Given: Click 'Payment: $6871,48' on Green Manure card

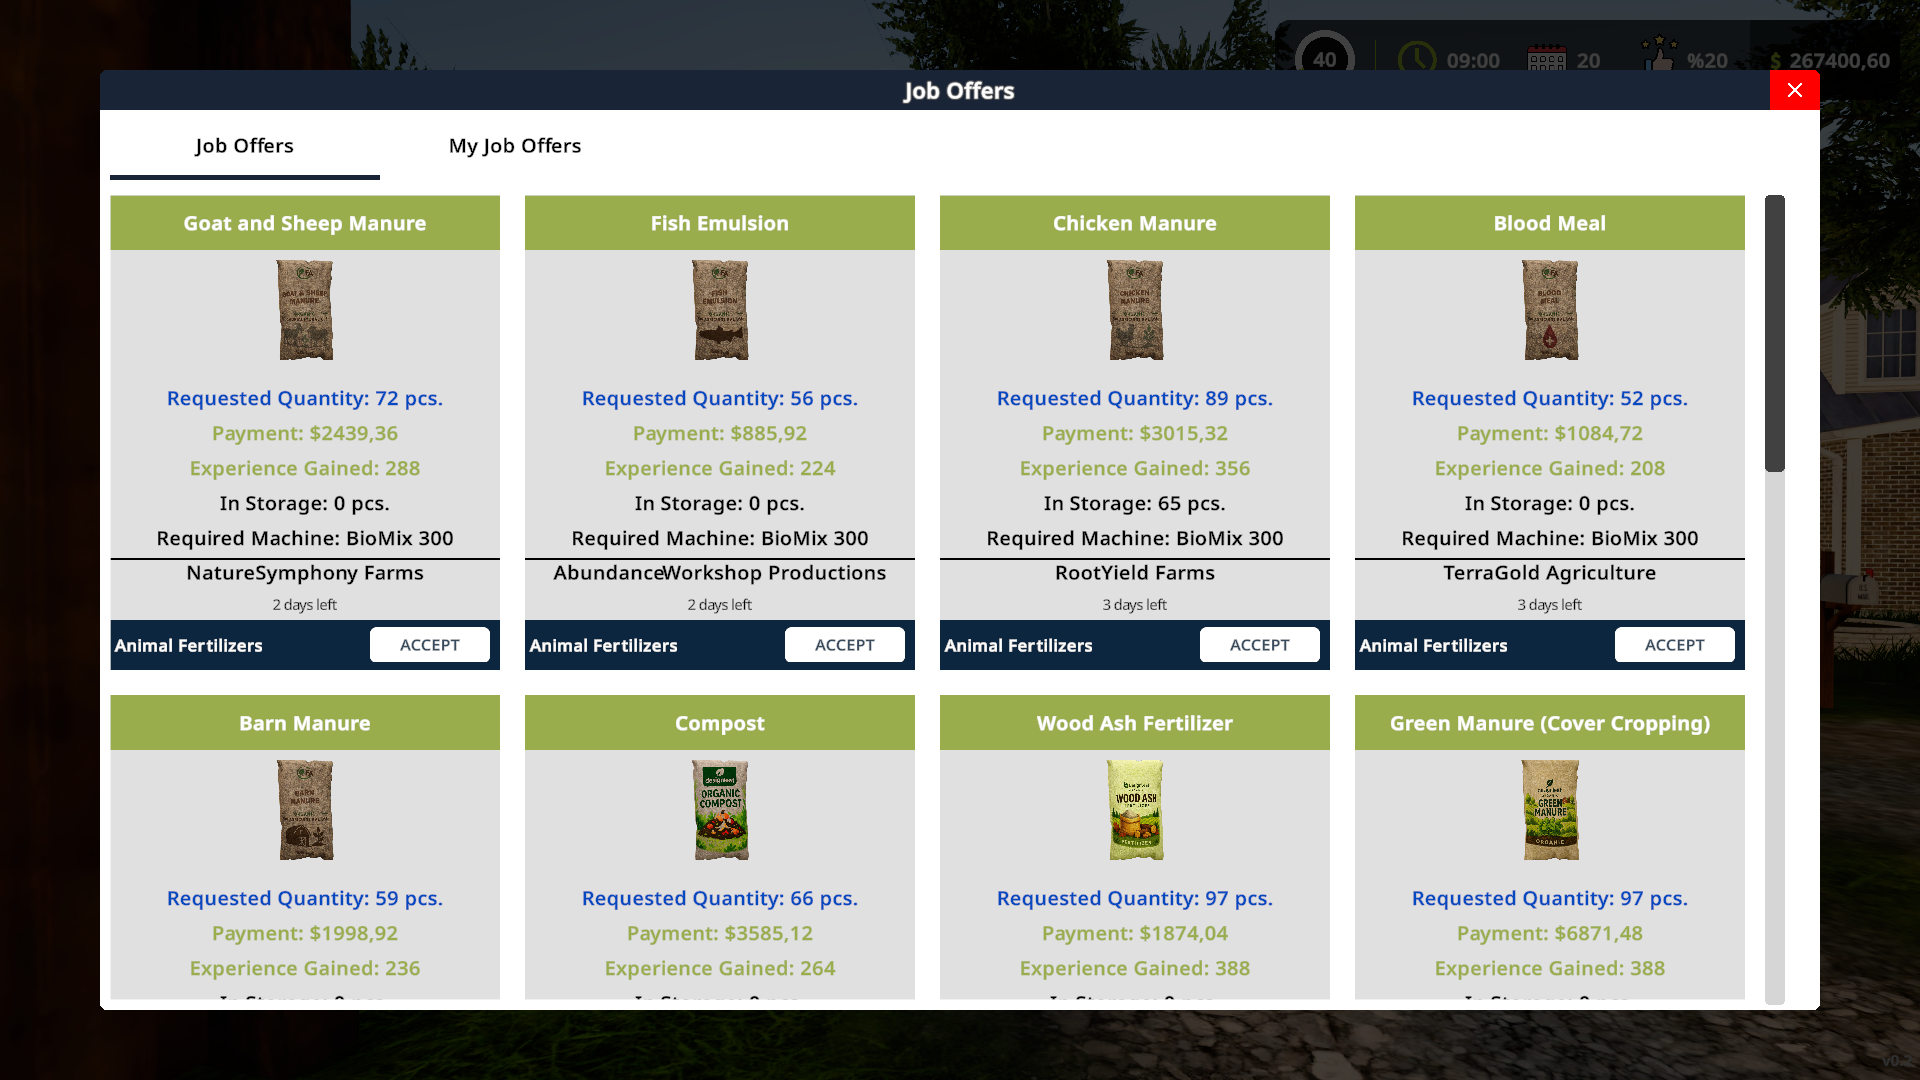Looking at the screenshot, I should pyautogui.click(x=1550, y=933).
